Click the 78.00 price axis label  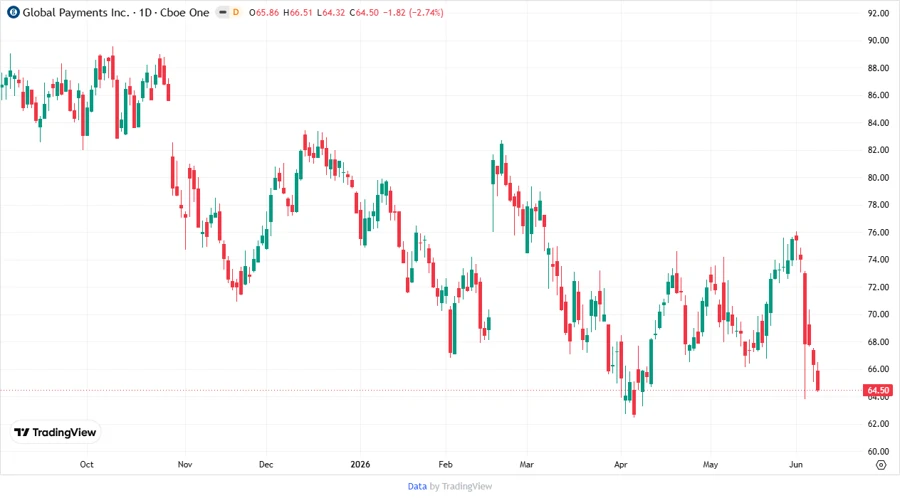[x=878, y=205]
